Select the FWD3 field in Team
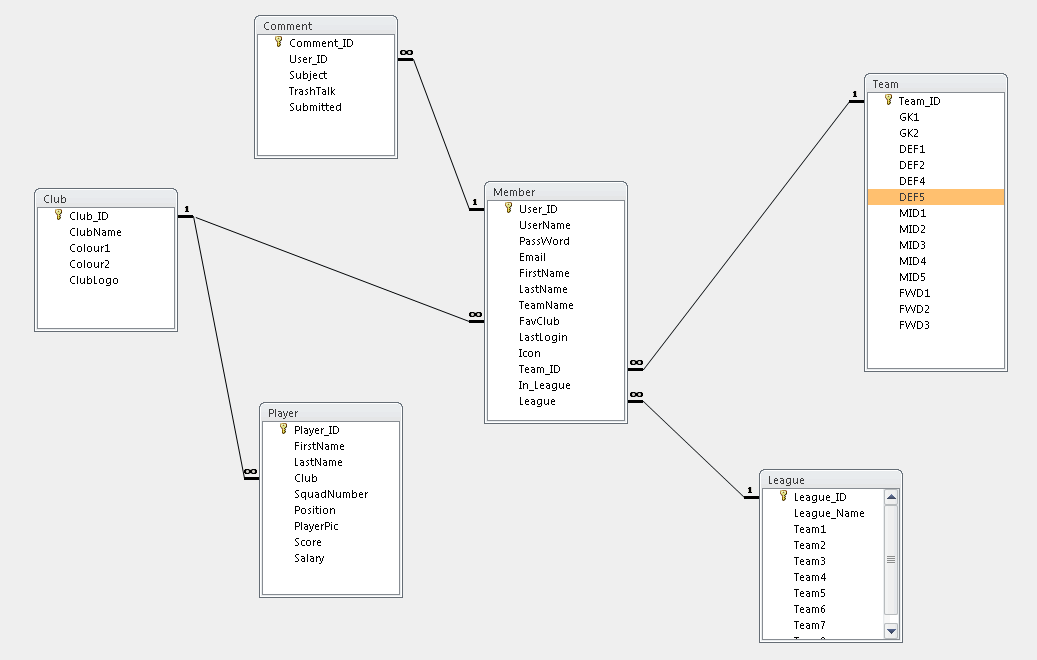Image resolution: width=1037 pixels, height=660 pixels. [915, 325]
